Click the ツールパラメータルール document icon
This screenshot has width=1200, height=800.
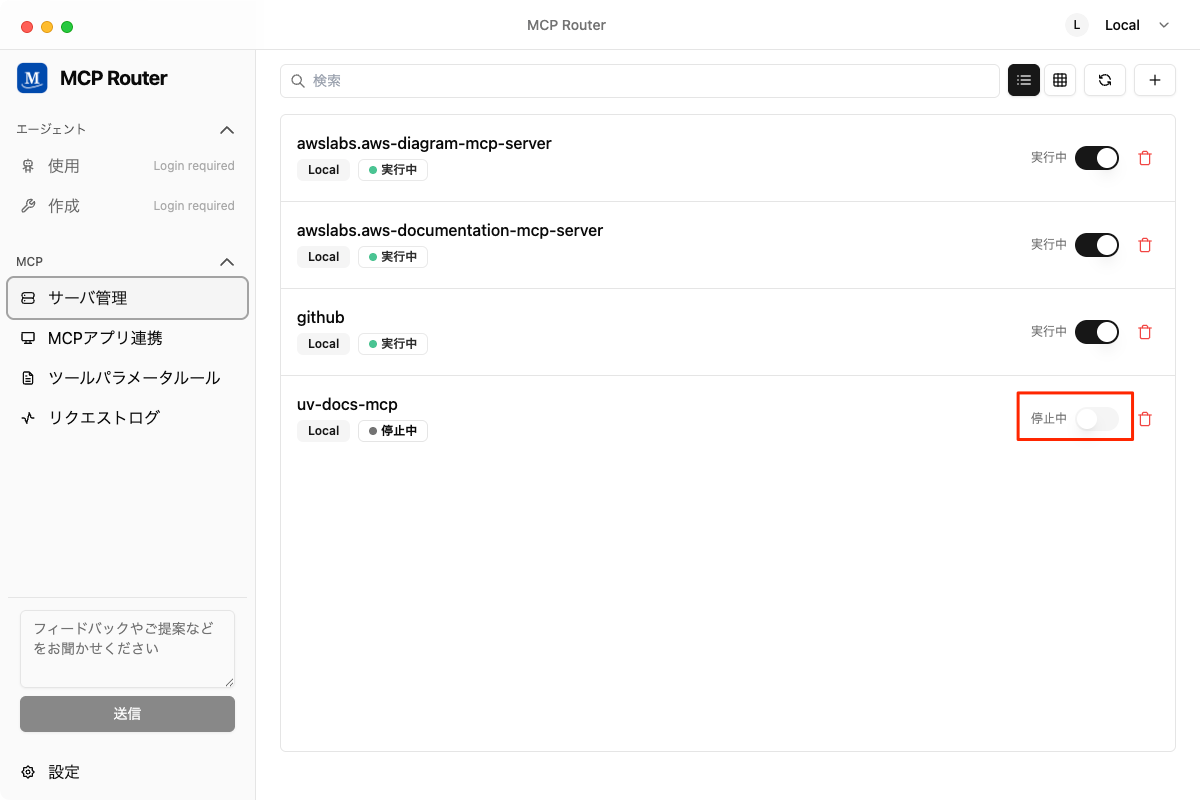coord(28,378)
